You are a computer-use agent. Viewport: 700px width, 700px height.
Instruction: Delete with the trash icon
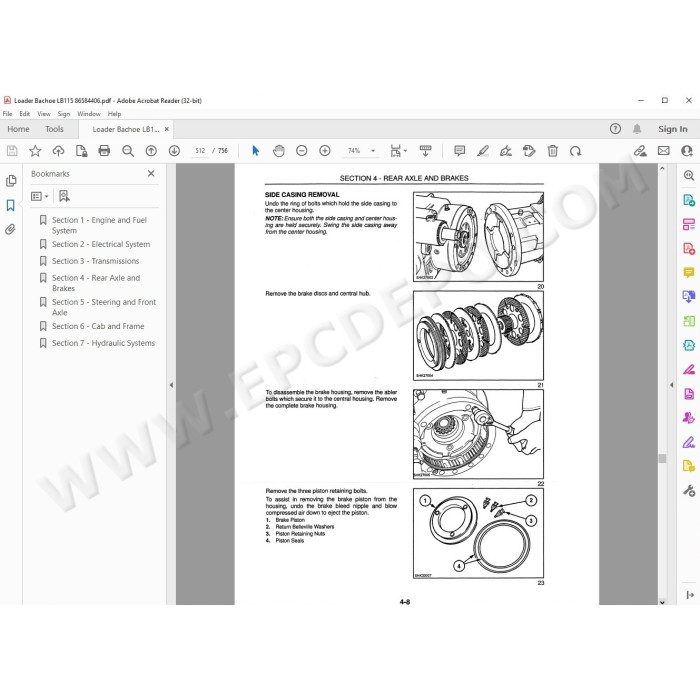553,151
